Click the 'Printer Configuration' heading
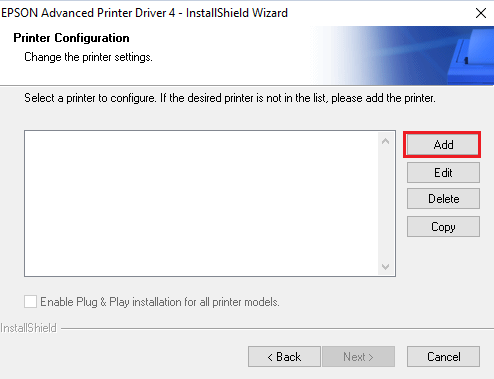 click(71, 38)
